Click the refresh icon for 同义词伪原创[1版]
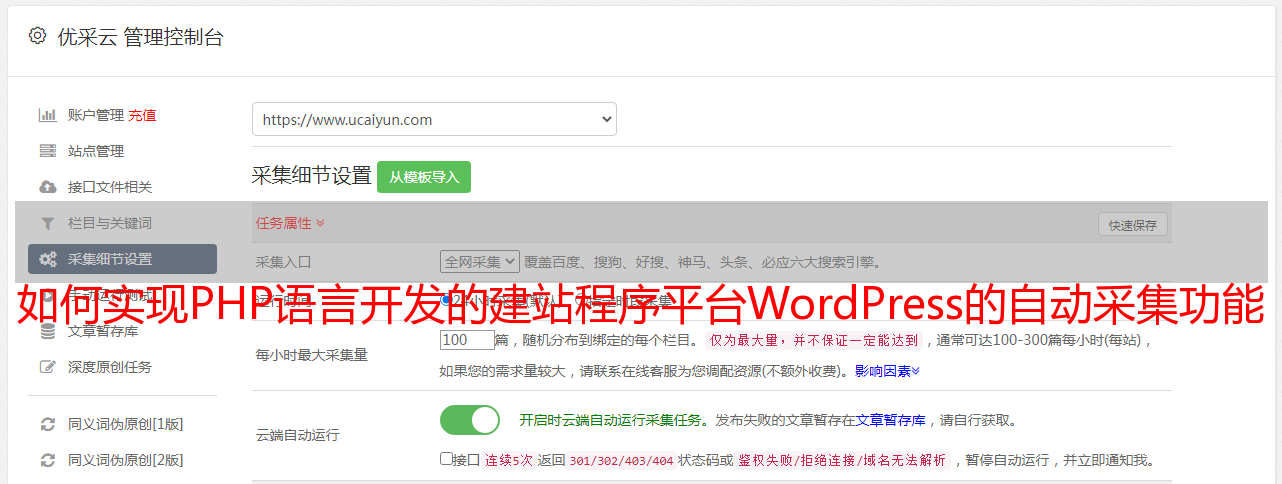Image resolution: width=1282 pixels, height=484 pixels. coord(47,424)
